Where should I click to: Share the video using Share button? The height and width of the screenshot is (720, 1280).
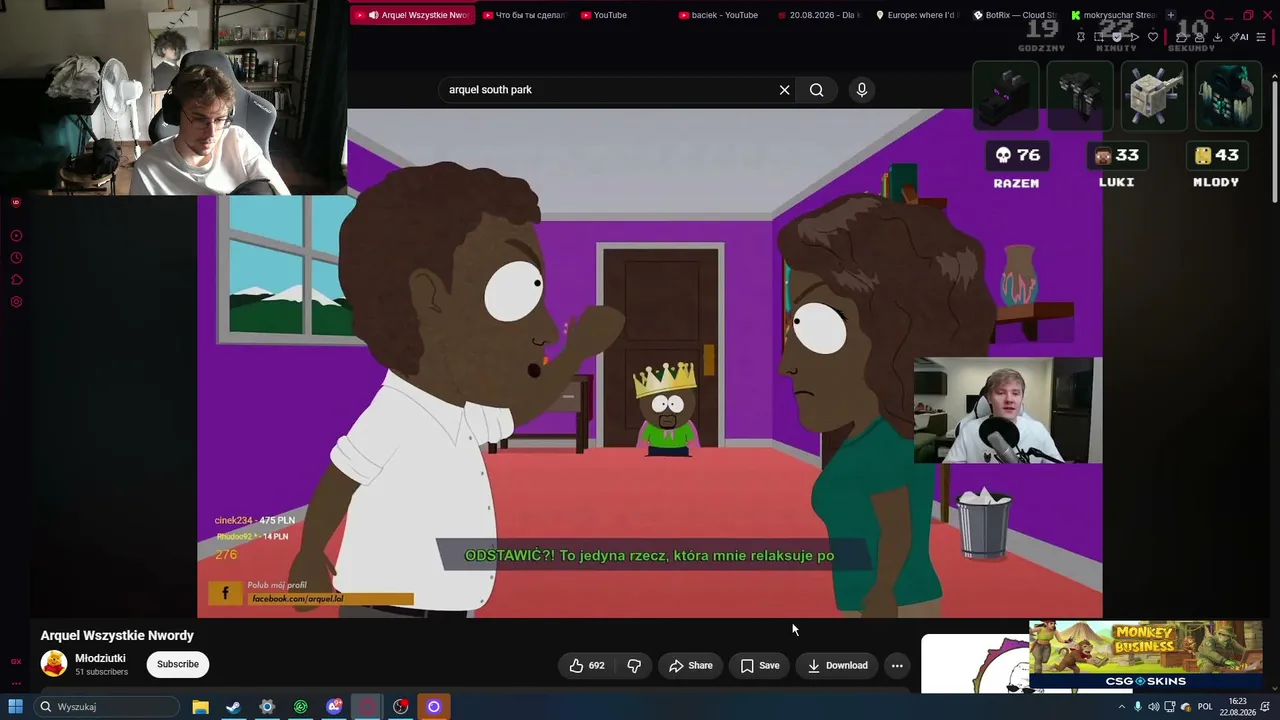tap(691, 666)
